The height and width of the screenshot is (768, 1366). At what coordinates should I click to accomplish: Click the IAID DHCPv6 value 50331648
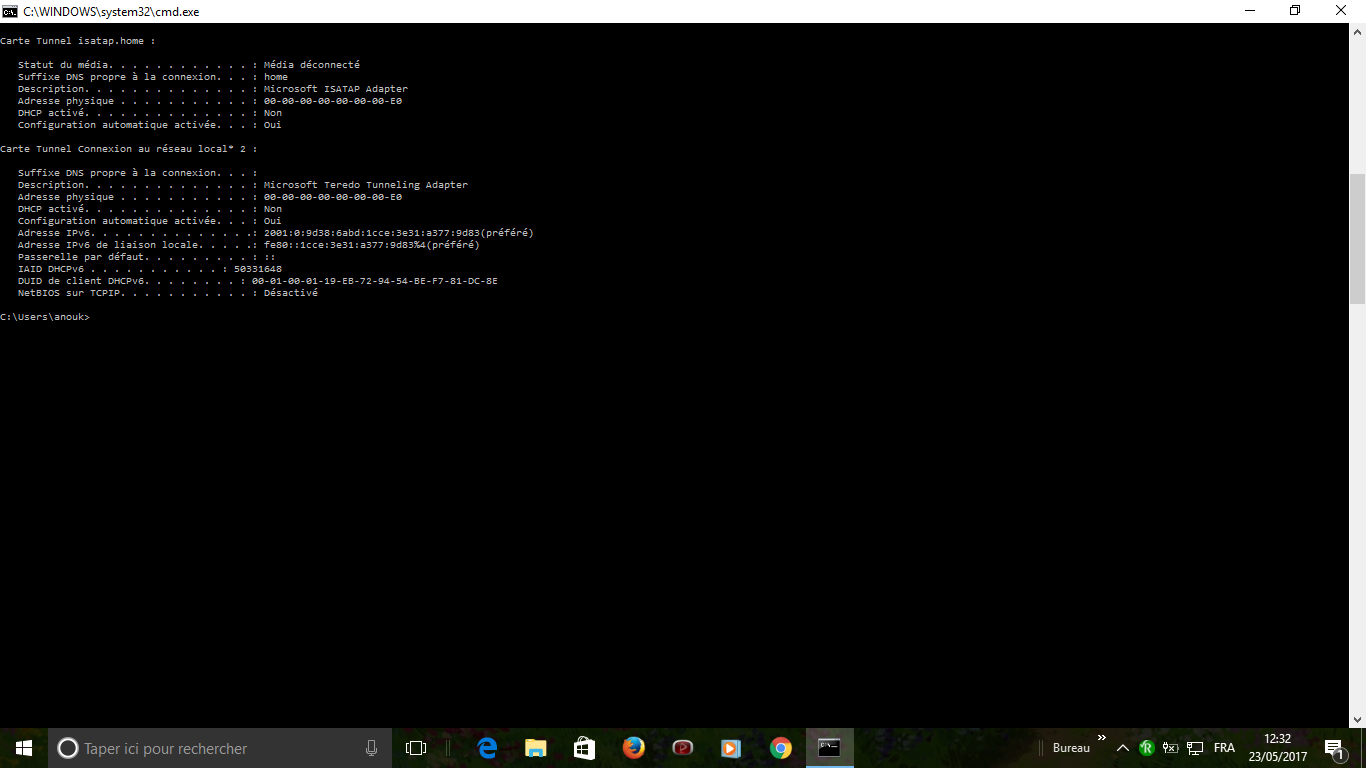pos(258,269)
